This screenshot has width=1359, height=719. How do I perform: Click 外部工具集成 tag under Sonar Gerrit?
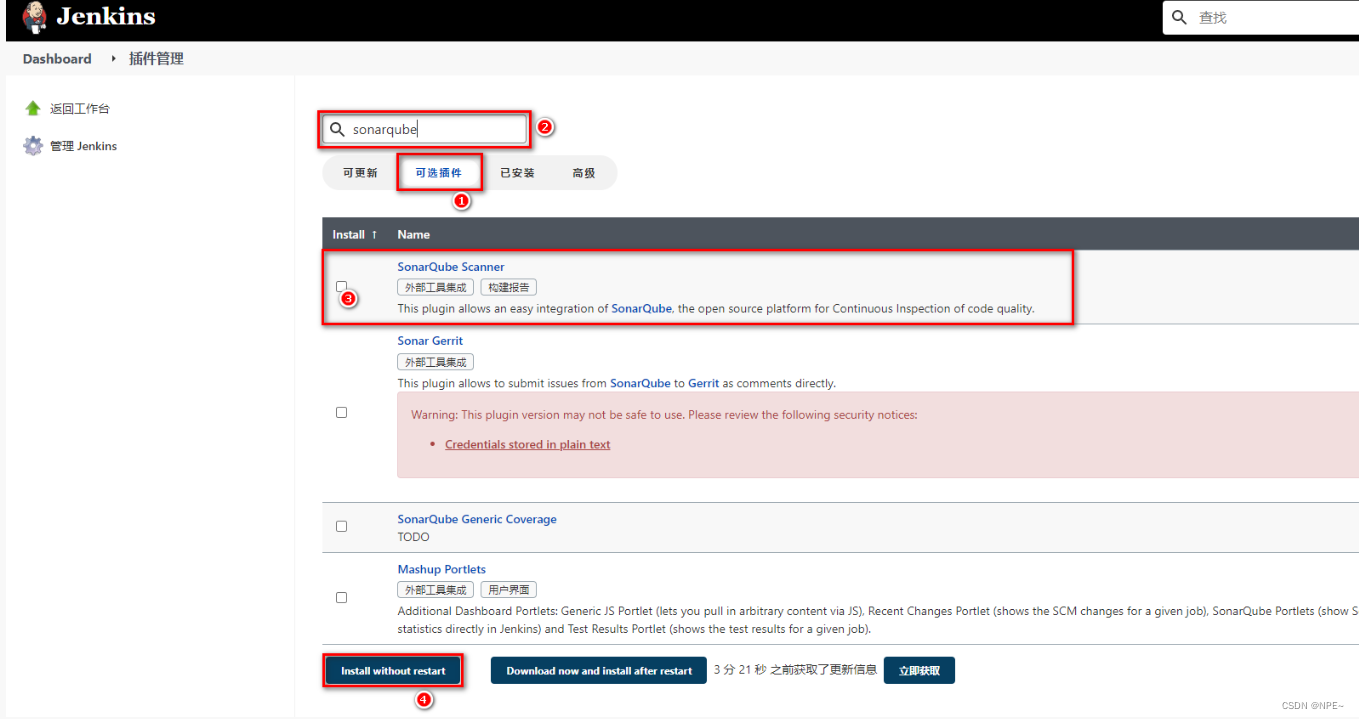pyautogui.click(x=435, y=362)
